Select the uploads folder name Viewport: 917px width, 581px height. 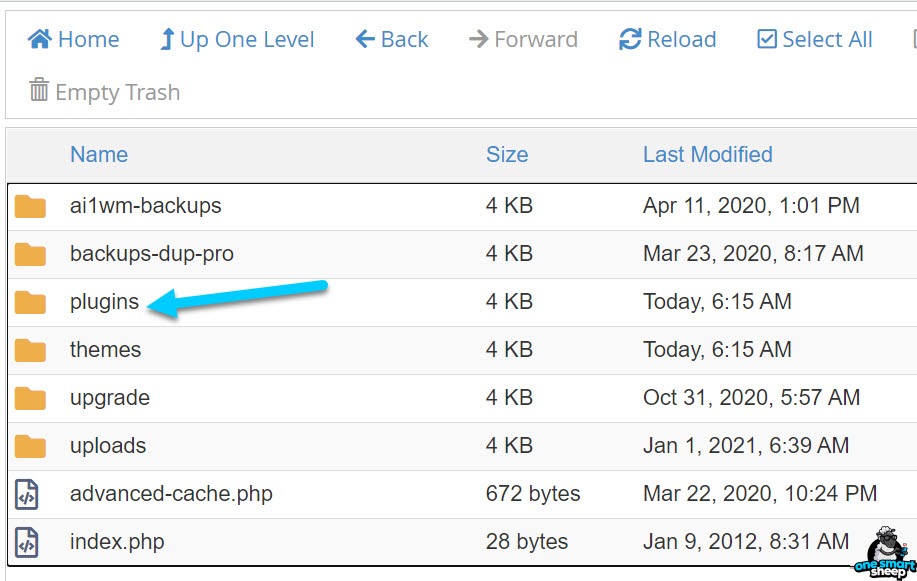pyautogui.click(x=108, y=446)
